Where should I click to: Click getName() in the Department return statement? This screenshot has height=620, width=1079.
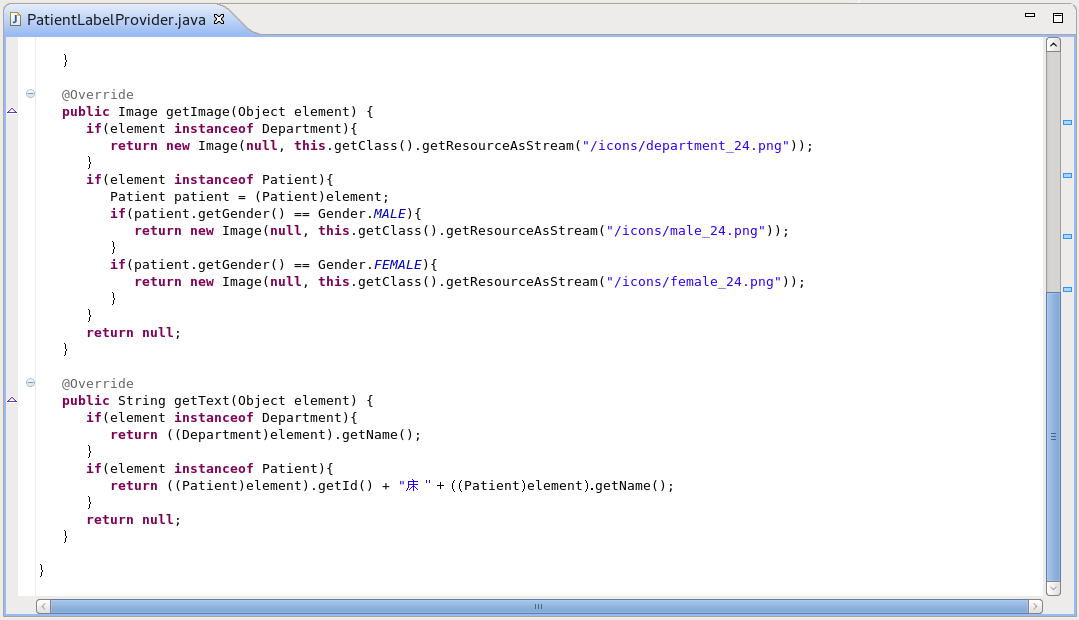click(377, 435)
